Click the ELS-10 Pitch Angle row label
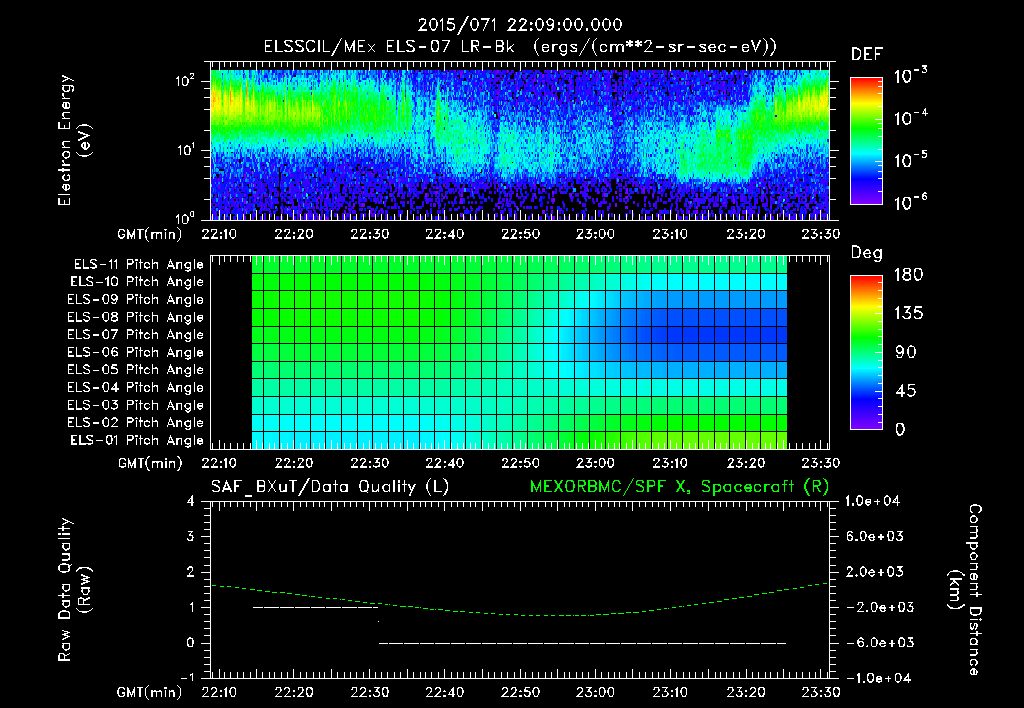 point(137,282)
